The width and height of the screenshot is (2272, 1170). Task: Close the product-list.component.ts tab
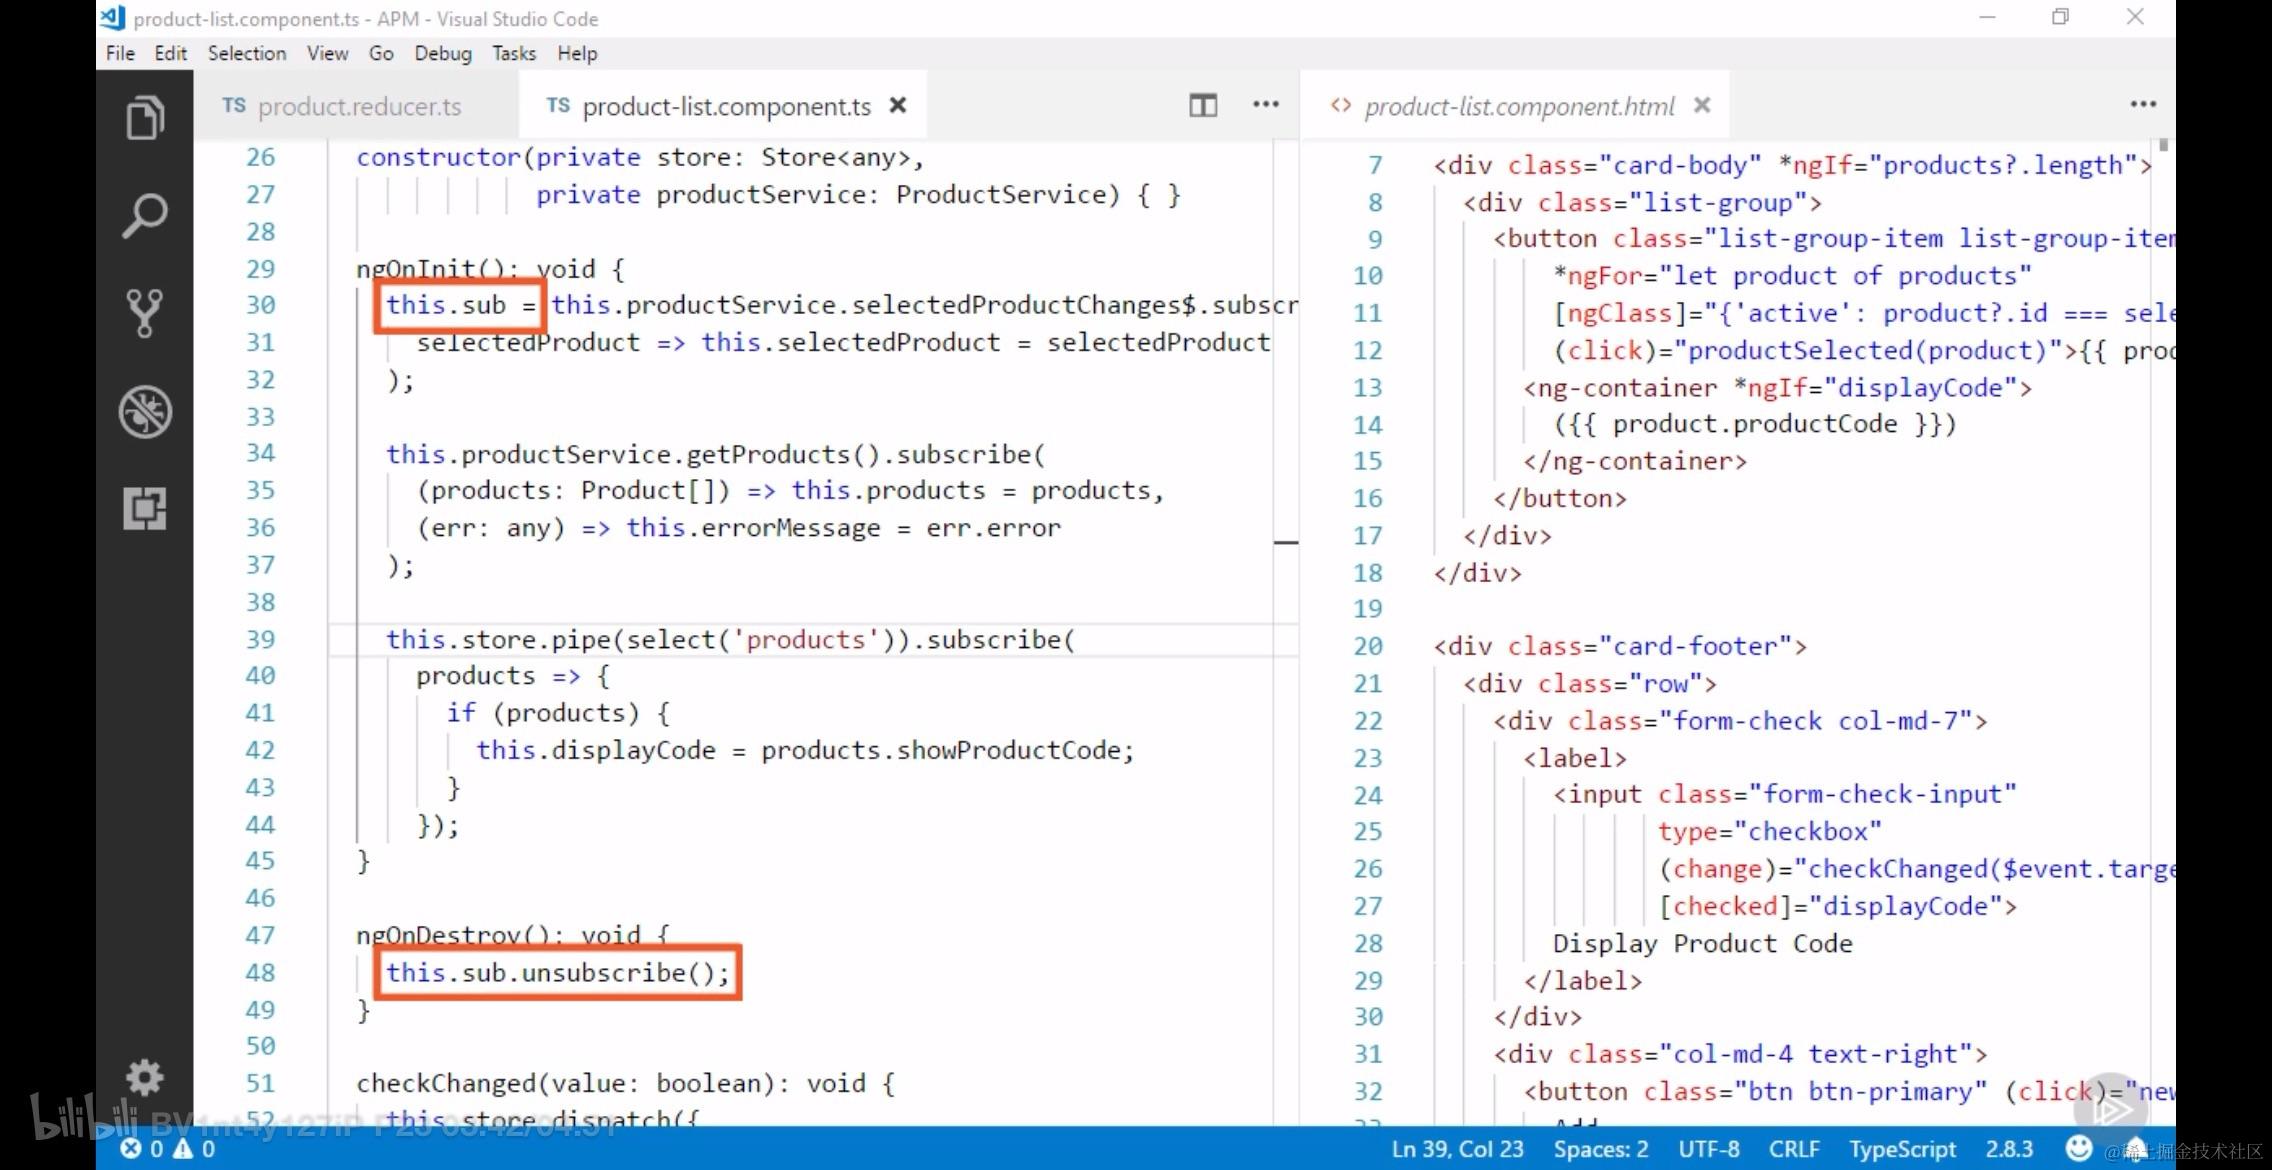[898, 105]
